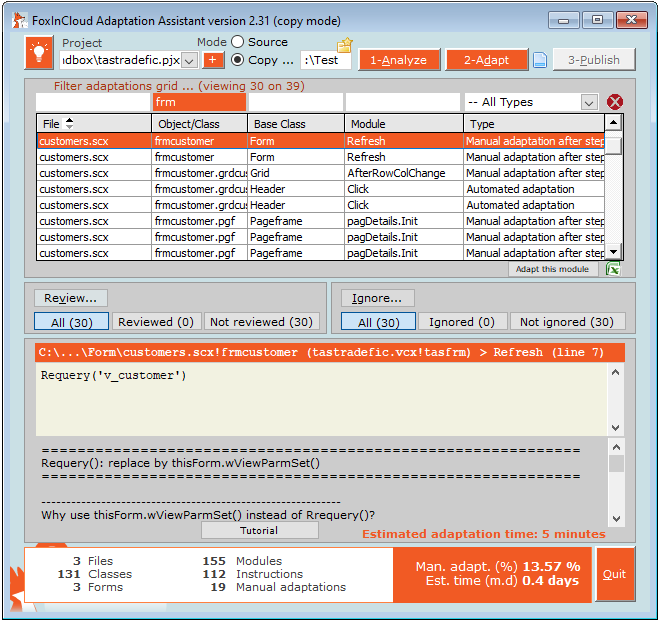The height and width of the screenshot is (621, 659).
Task: Show Not reviewed (30) items
Action: (x=261, y=322)
